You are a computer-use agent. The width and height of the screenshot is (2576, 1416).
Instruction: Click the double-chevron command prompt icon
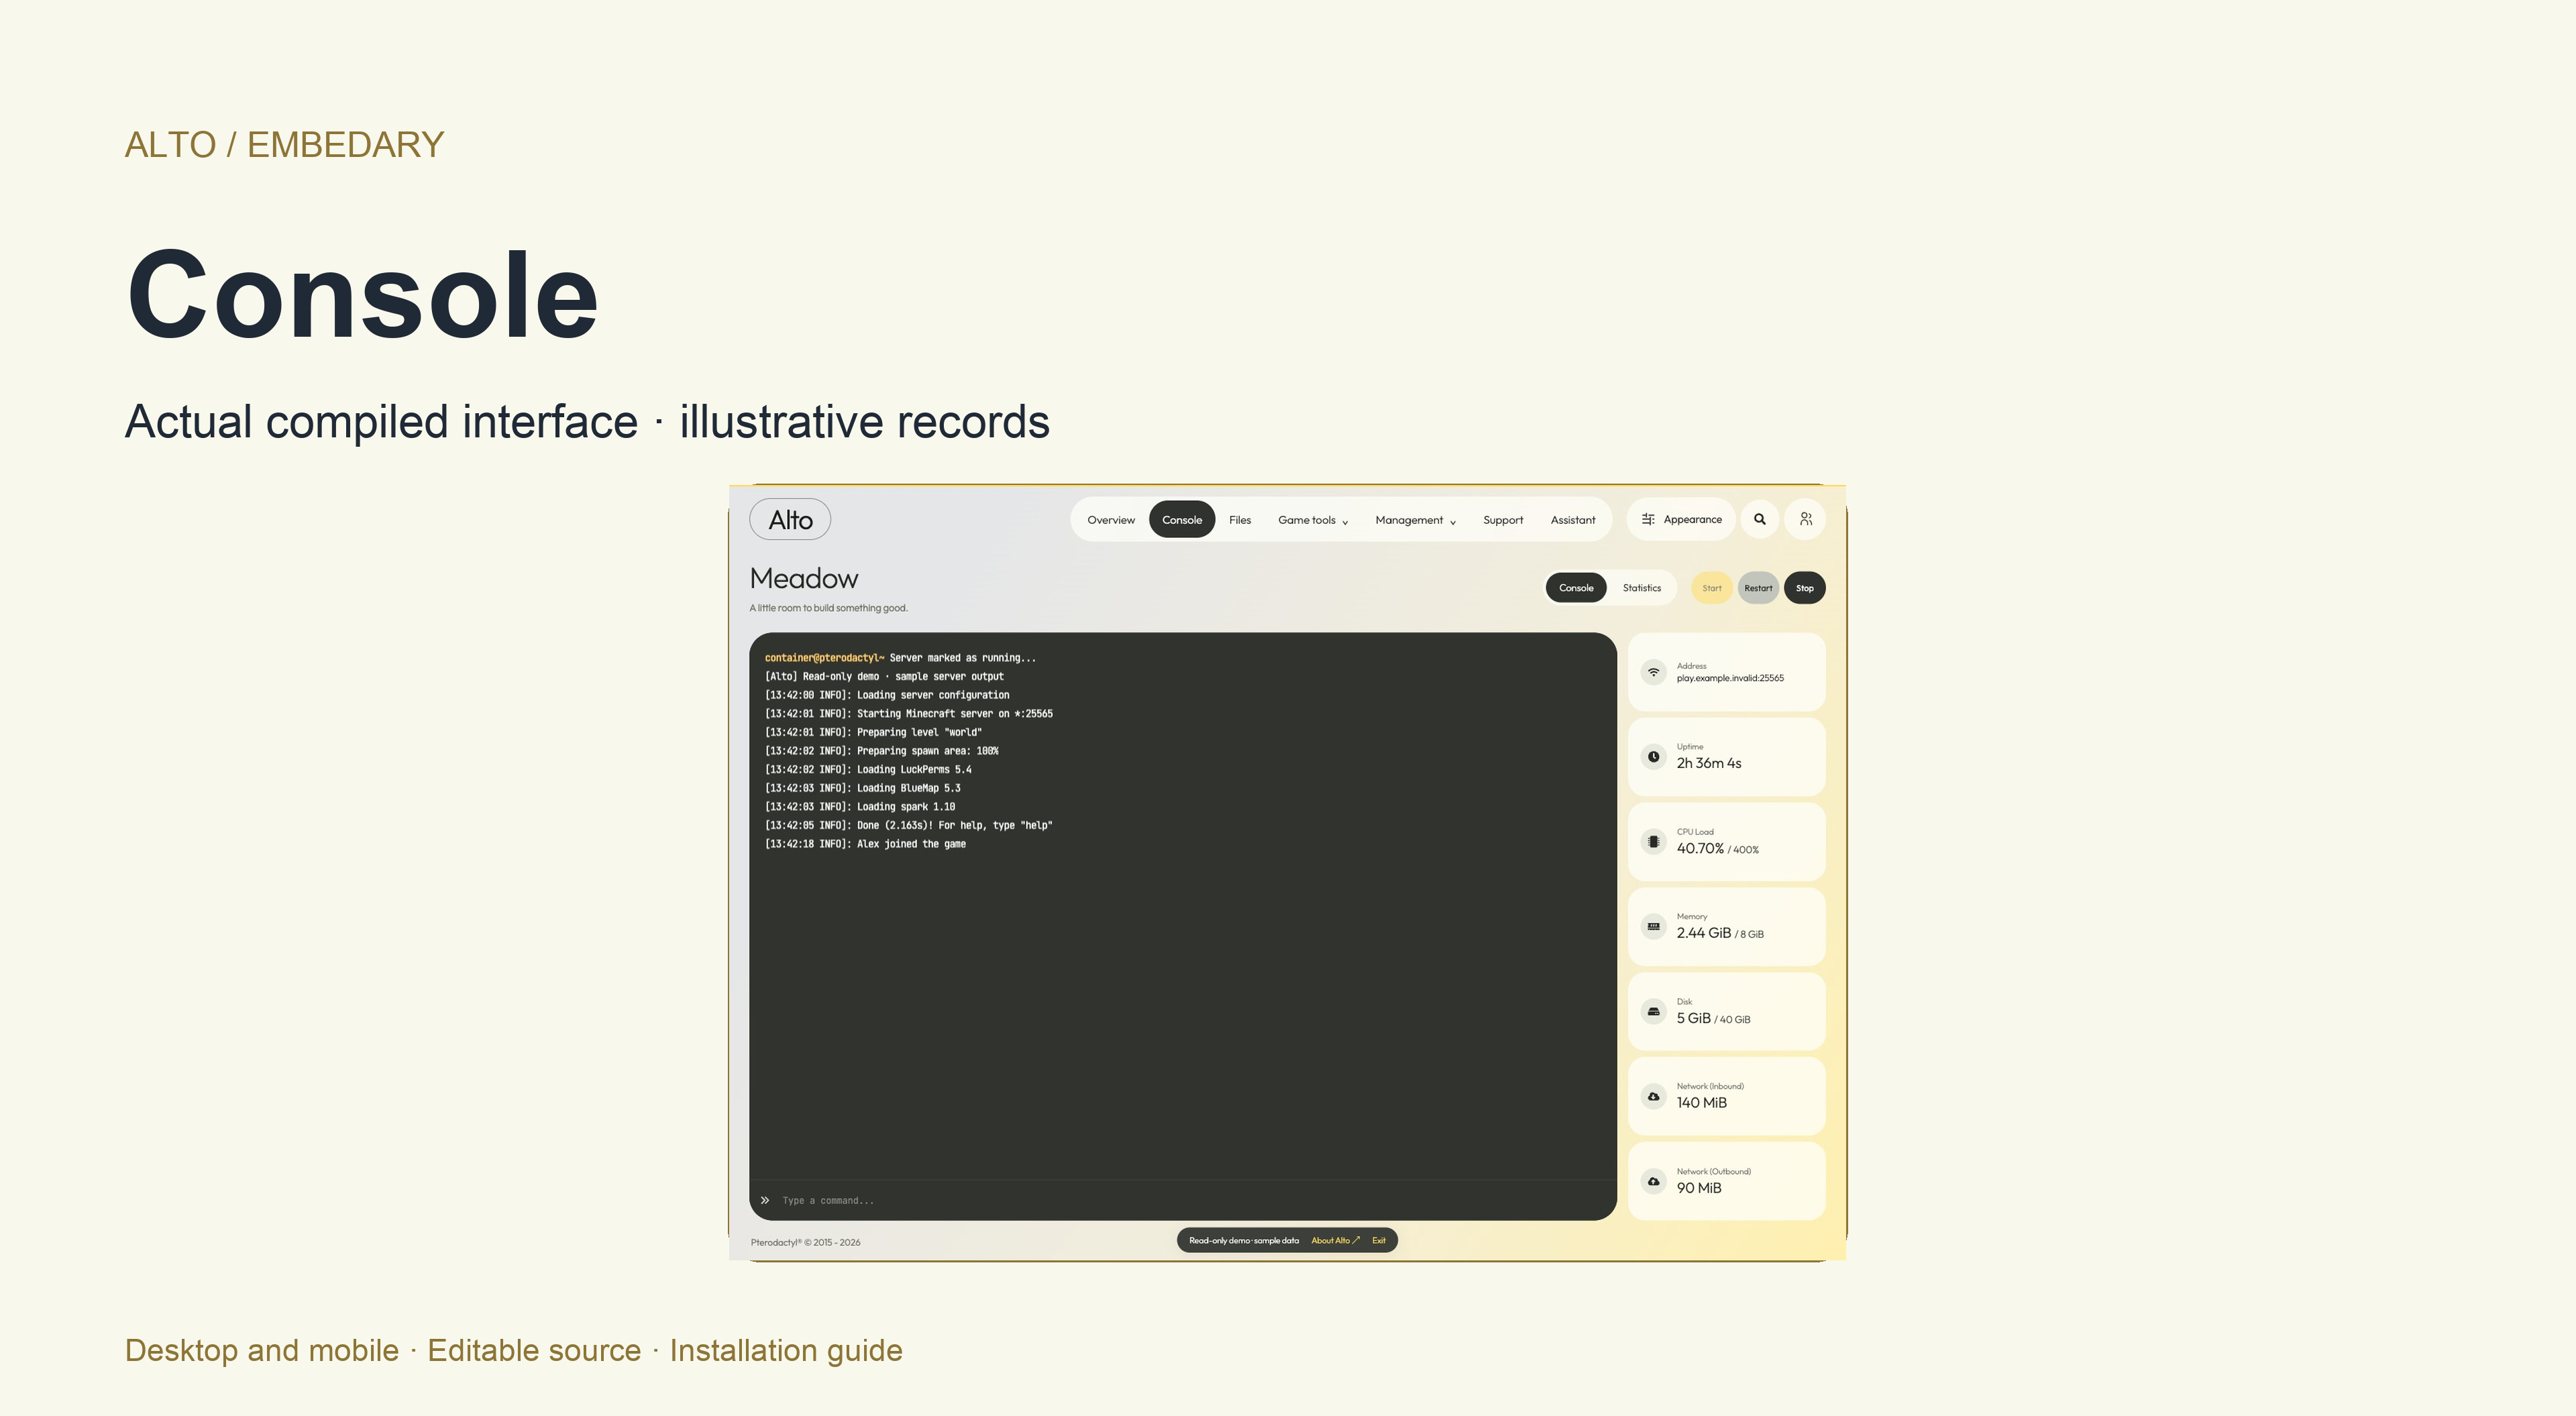(x=765, y=1200)
